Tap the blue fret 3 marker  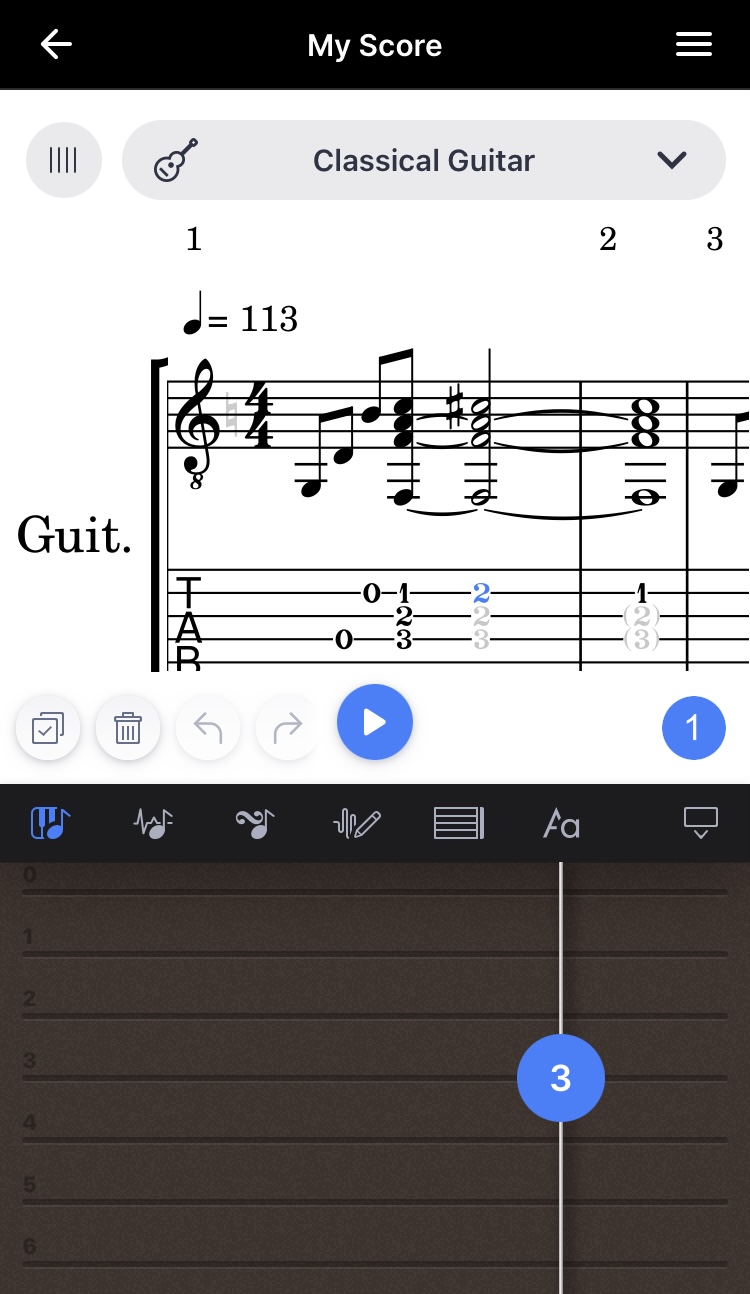pos(561,1078)
